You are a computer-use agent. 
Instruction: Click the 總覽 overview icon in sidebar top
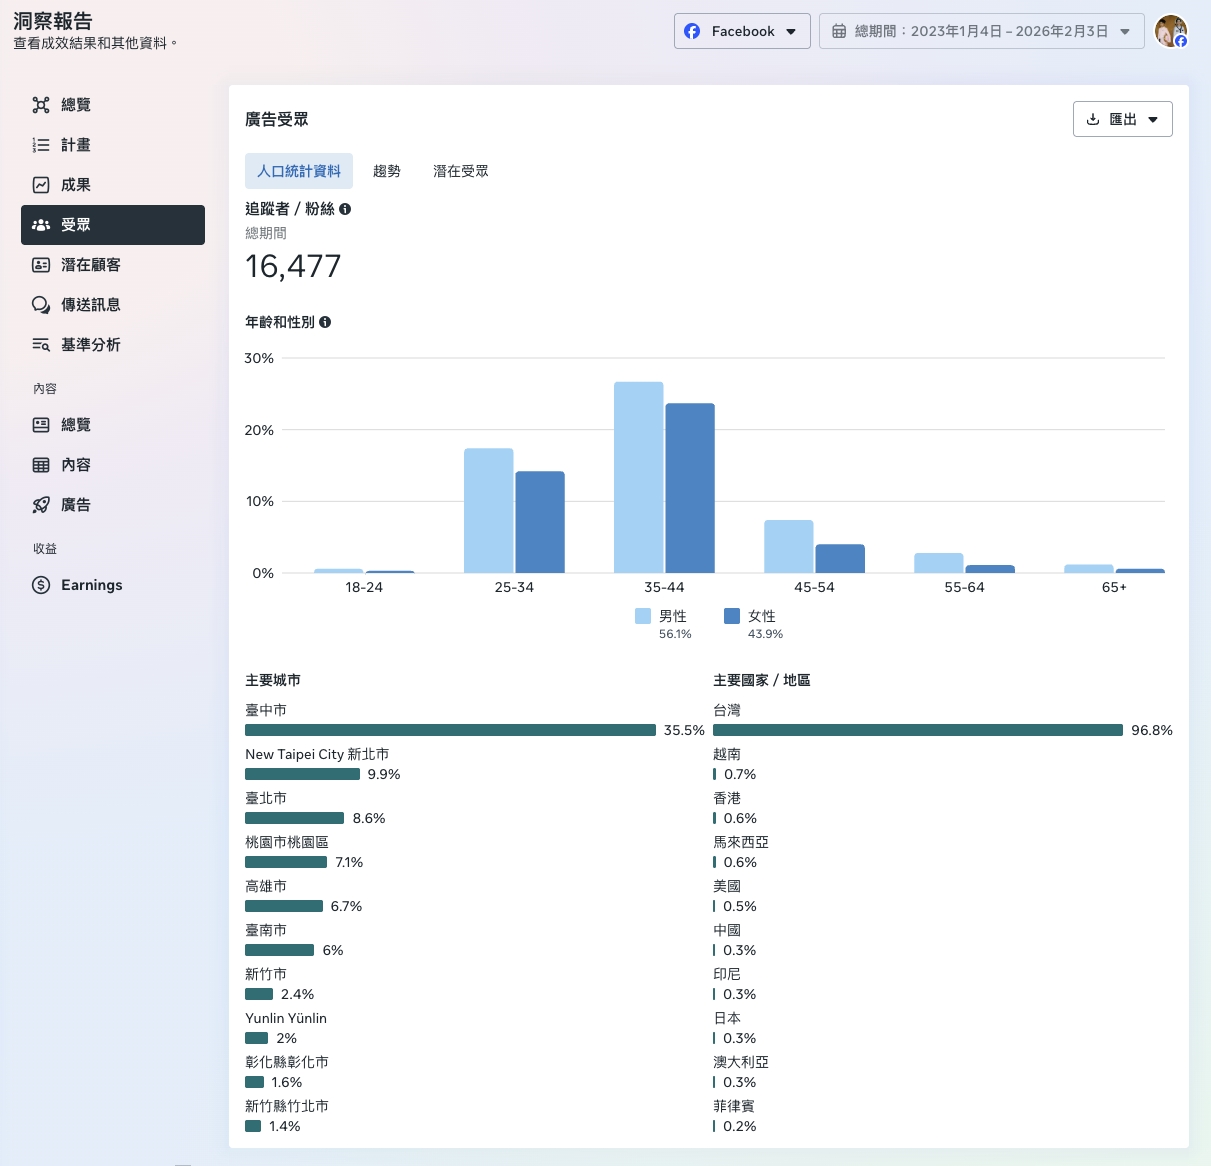coord(41,105)
